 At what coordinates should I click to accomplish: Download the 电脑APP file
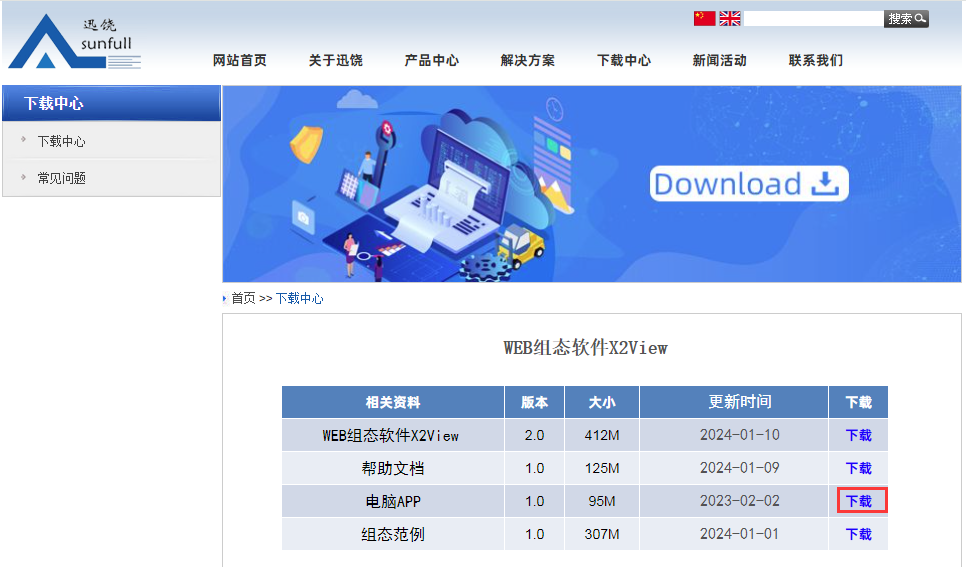(858, 501)
